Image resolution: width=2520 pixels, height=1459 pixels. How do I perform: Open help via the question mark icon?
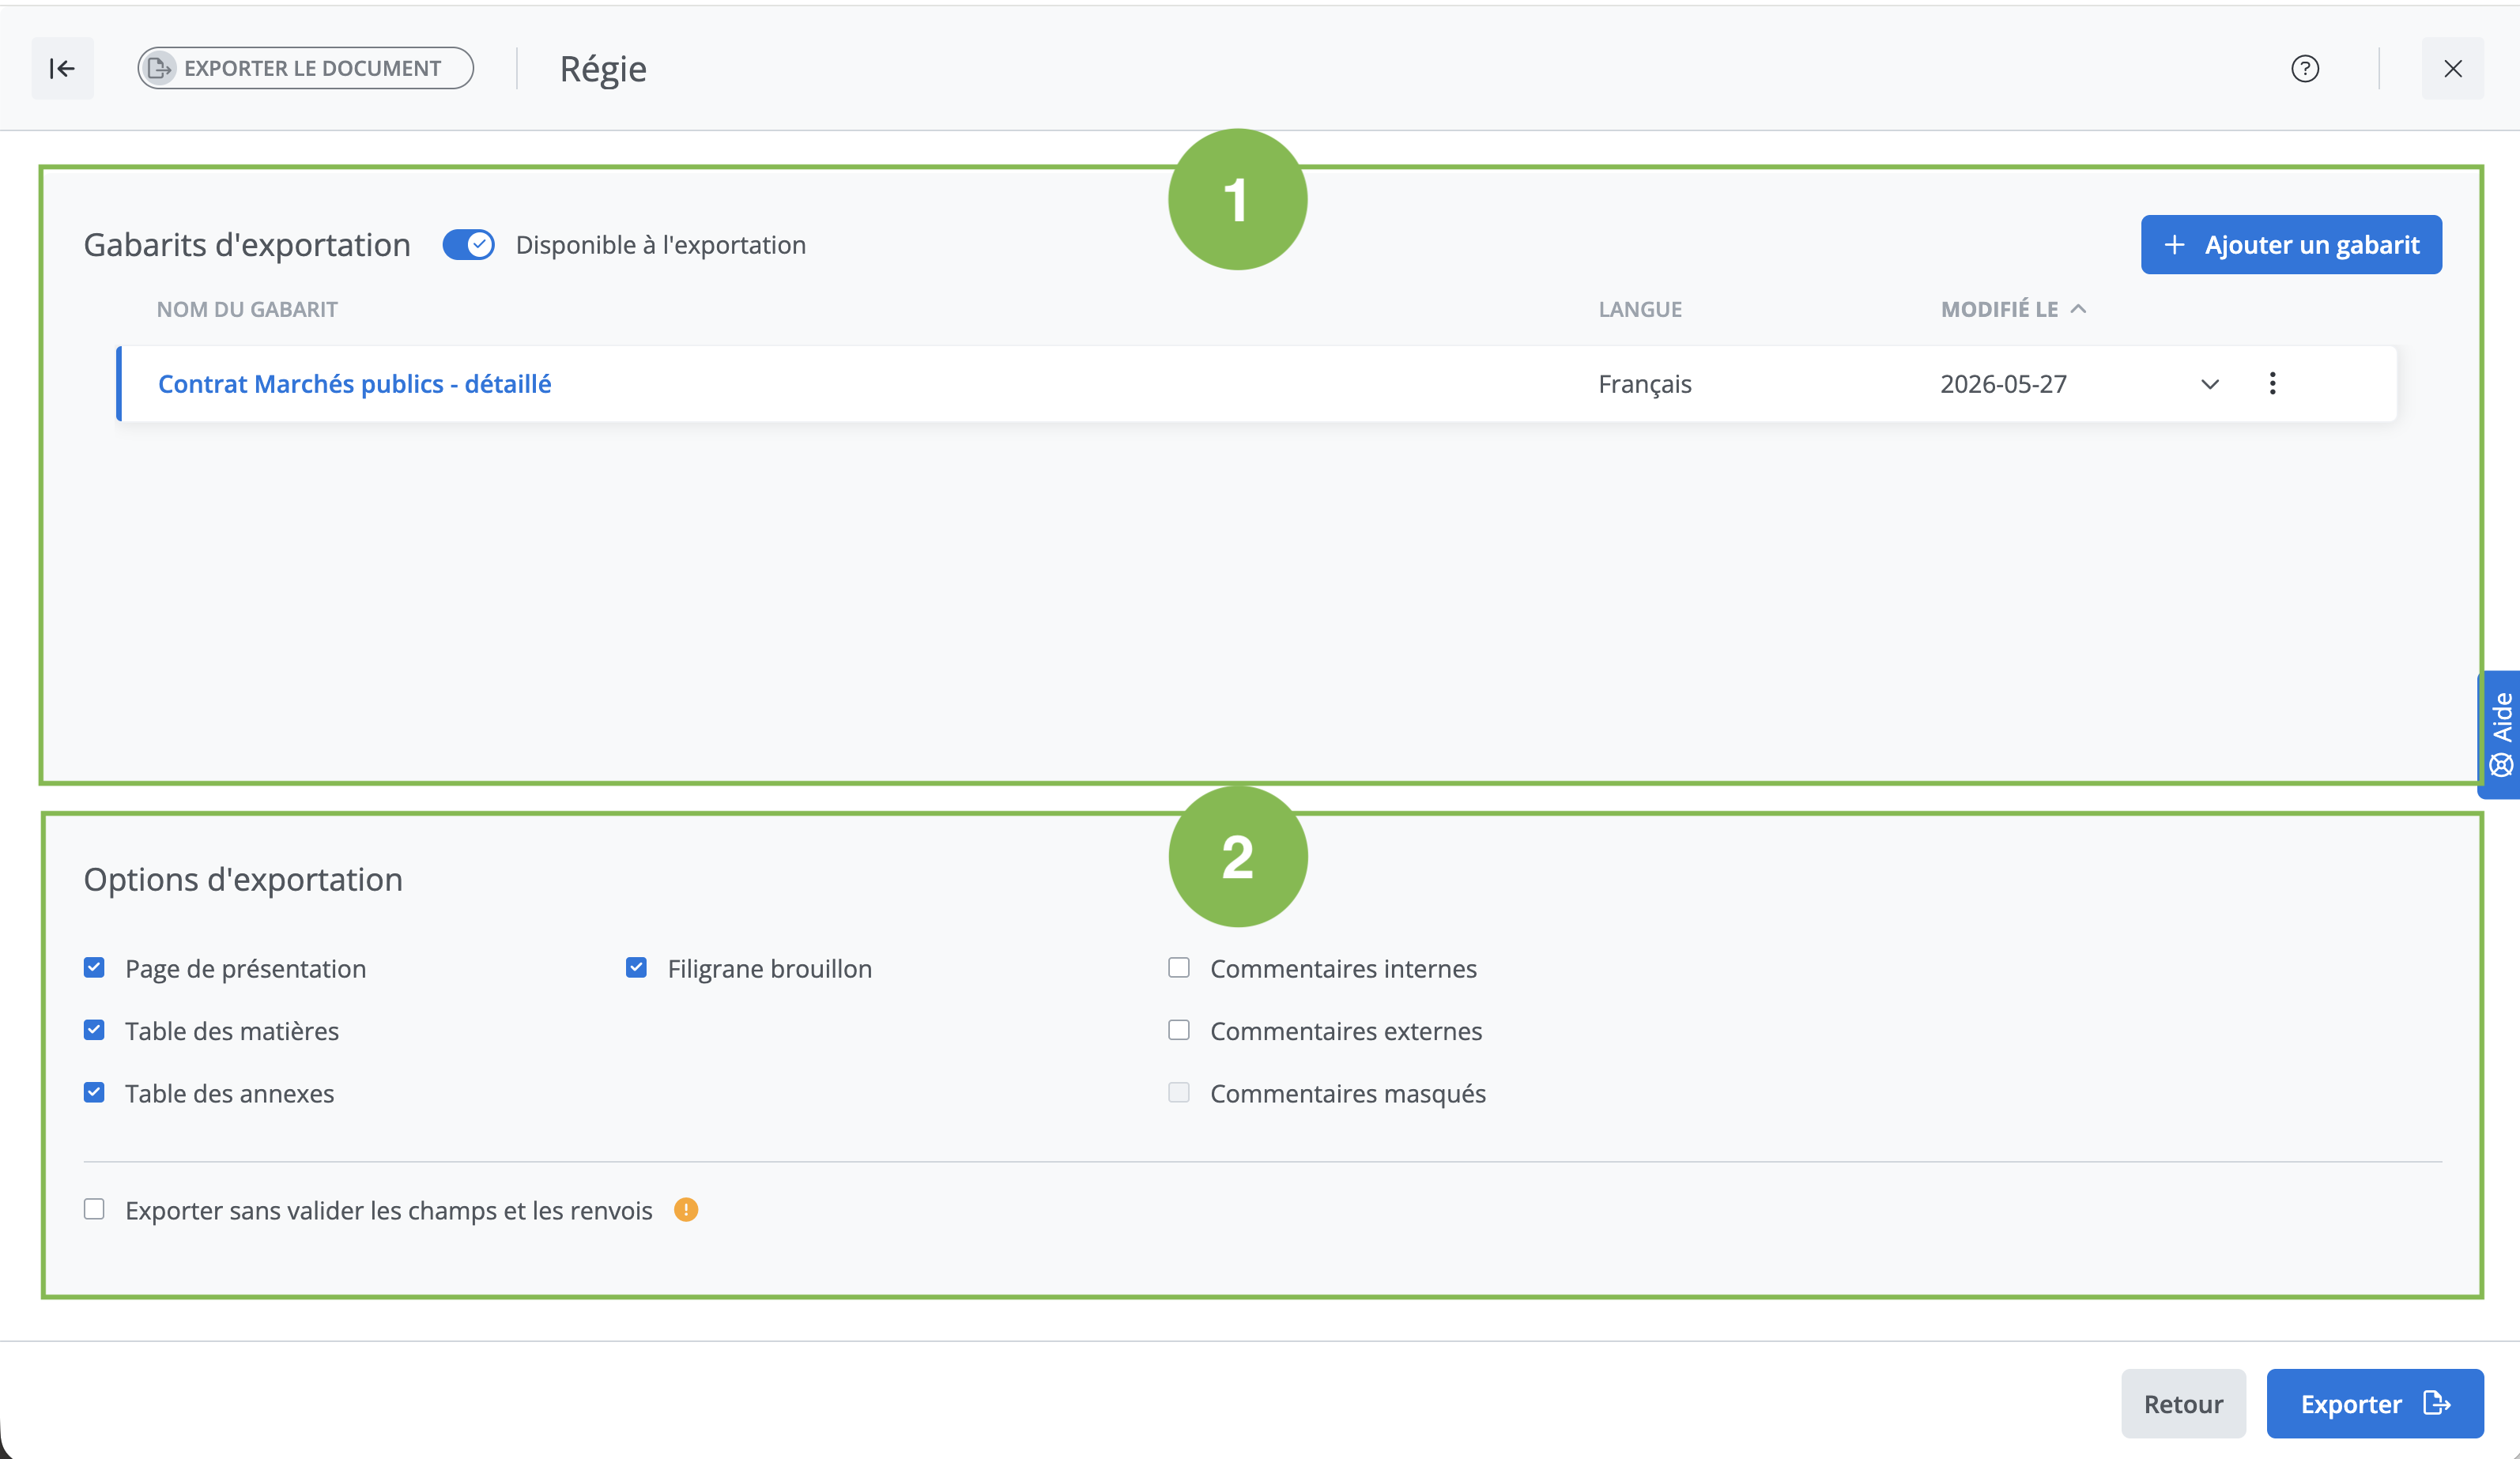[x=2305, y=68]
